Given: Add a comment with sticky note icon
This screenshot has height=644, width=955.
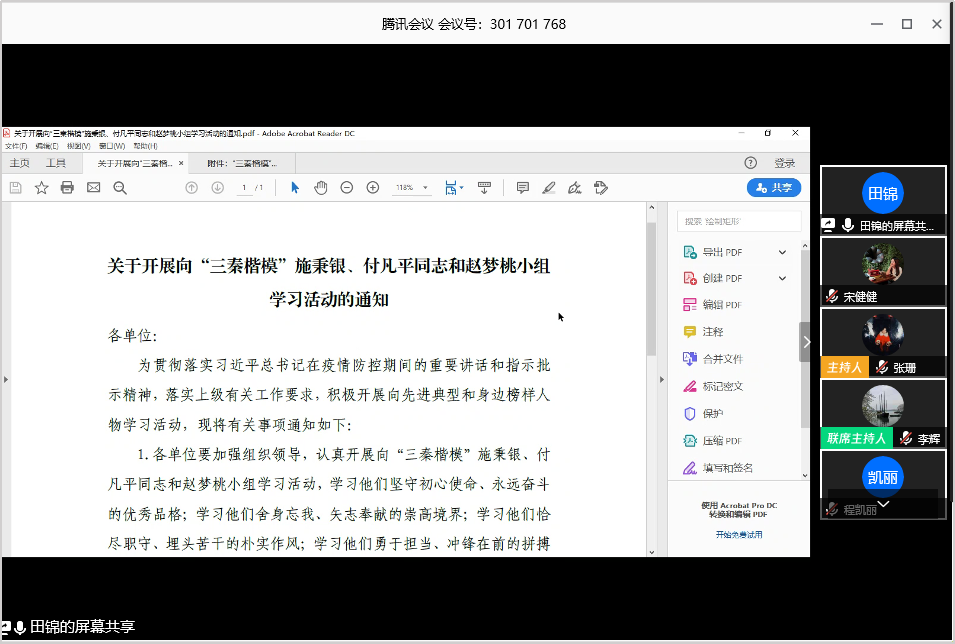Looking at the screenshot, I should click(x=523, y=188).
